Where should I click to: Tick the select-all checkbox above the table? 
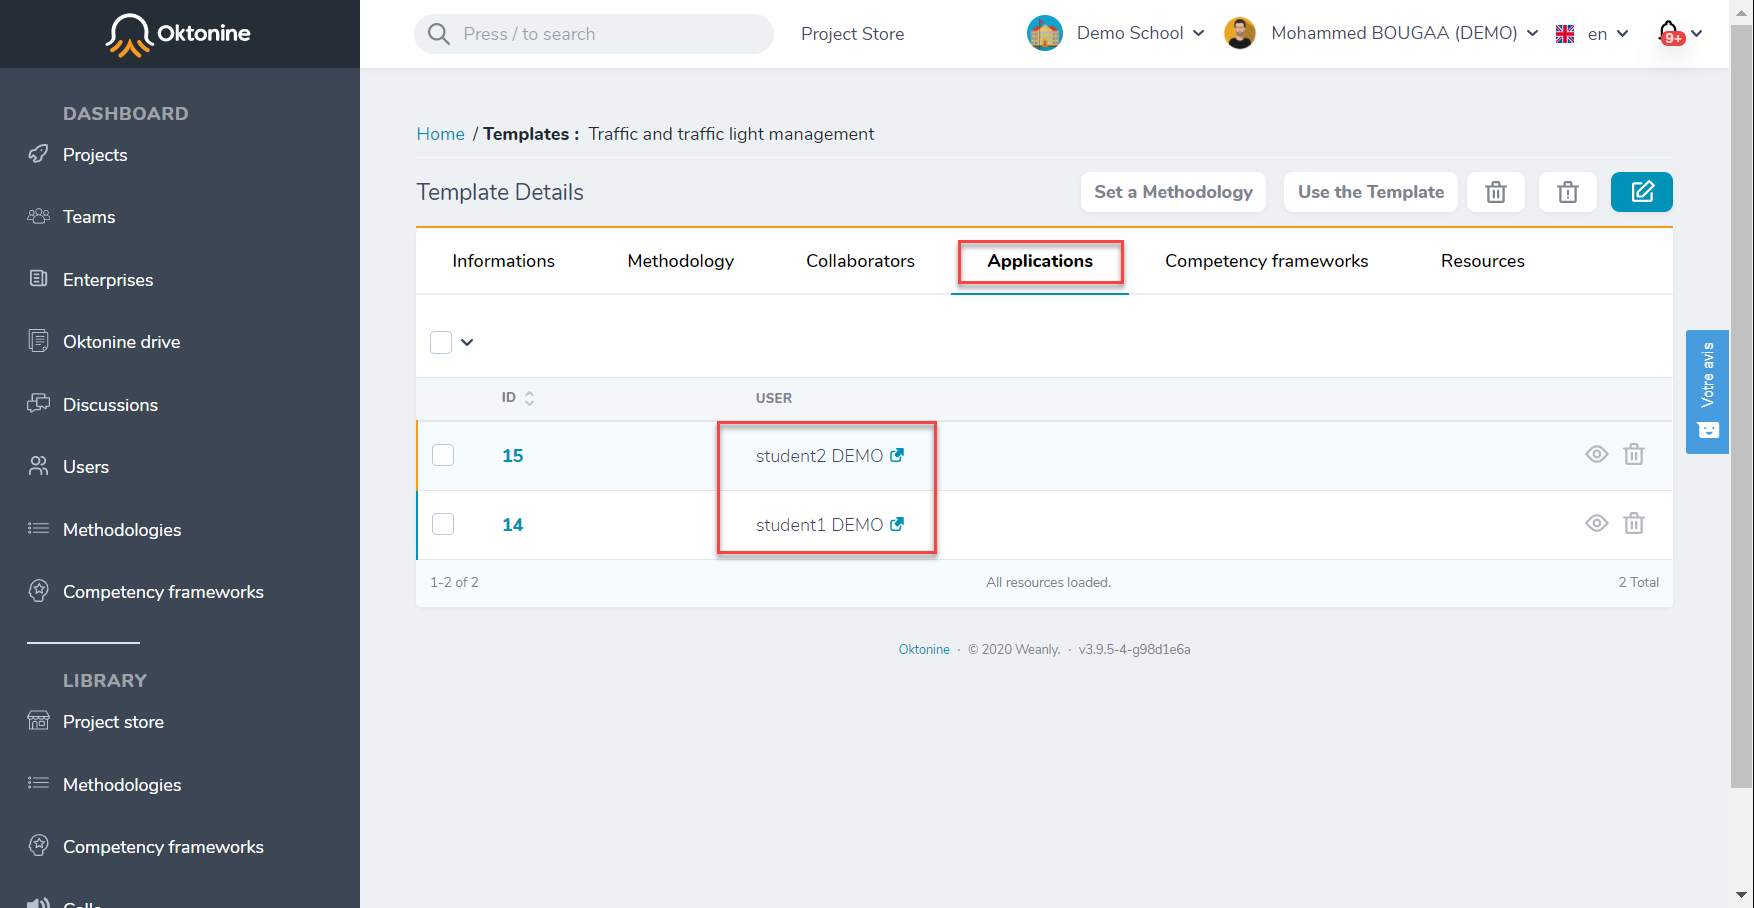(441, 342)
